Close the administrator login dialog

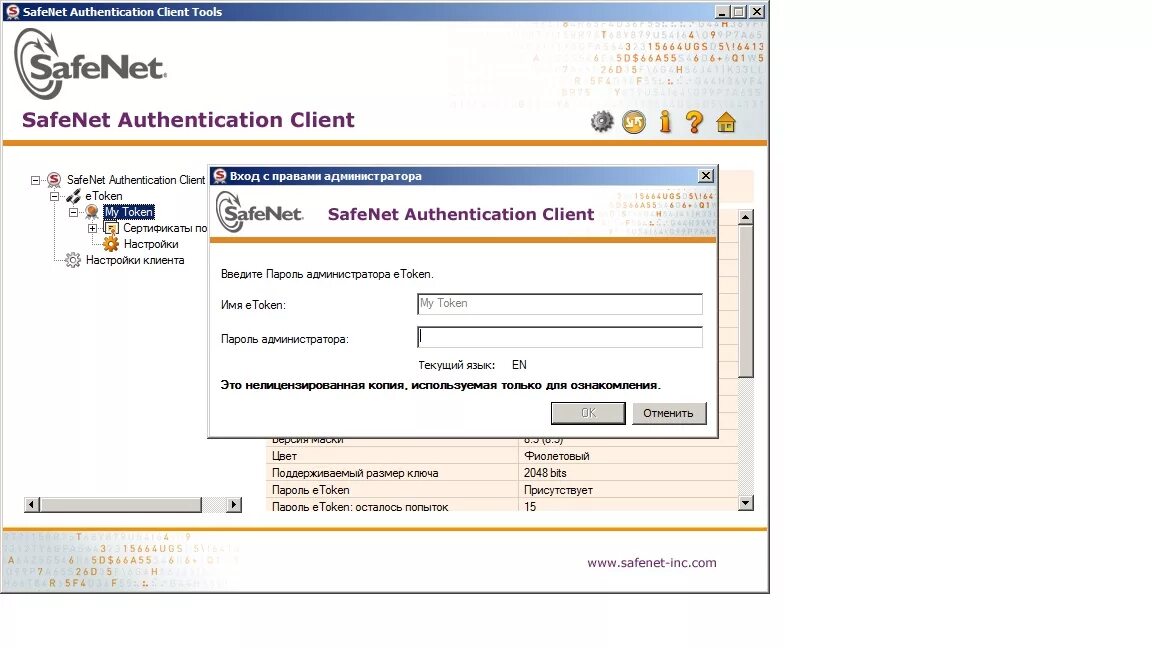click(x=705, y=176)
